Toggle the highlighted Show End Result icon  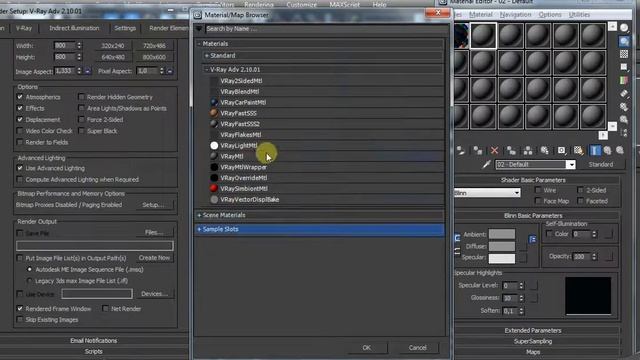point(595,151)
